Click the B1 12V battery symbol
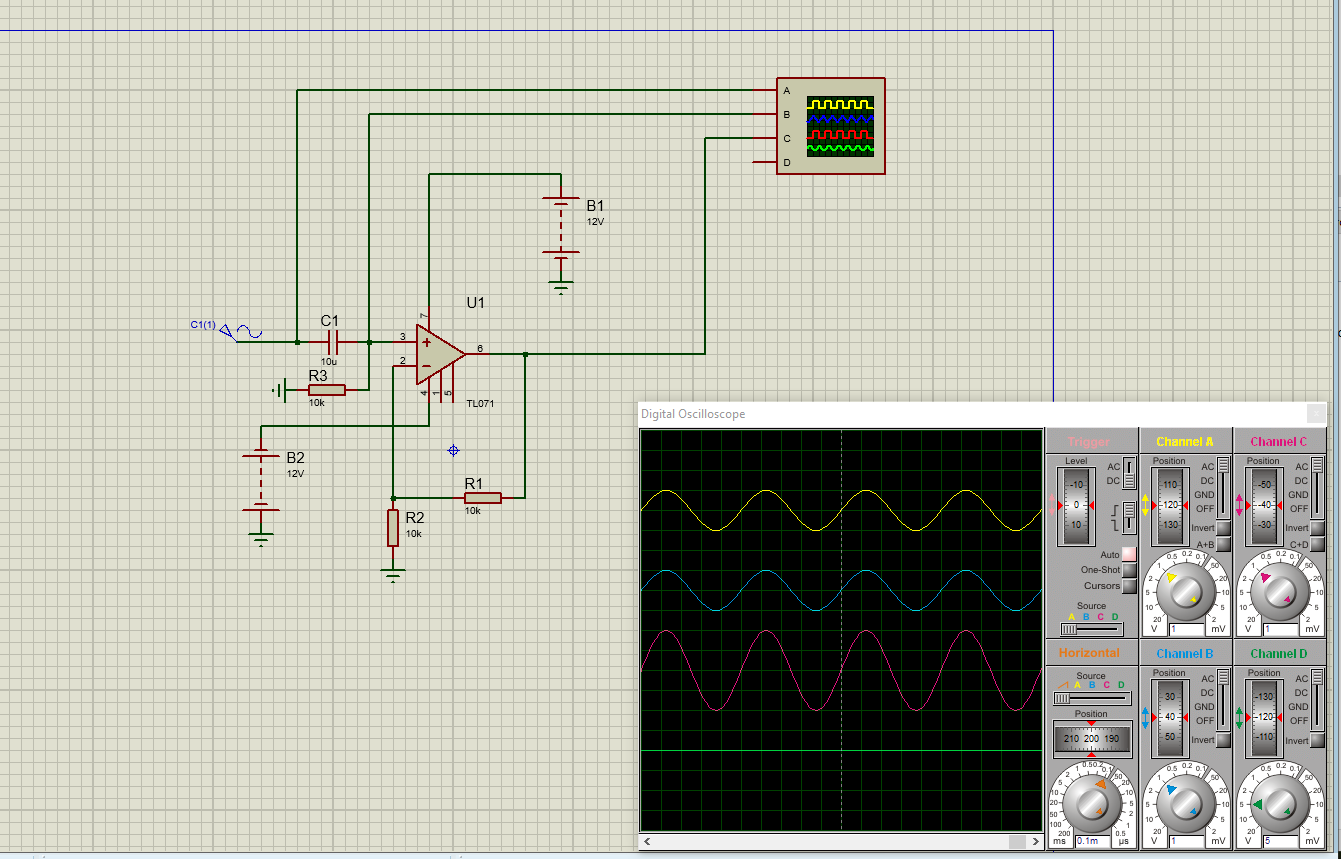The width and height of the screenshot is (1341, 859). pos(561,227)
